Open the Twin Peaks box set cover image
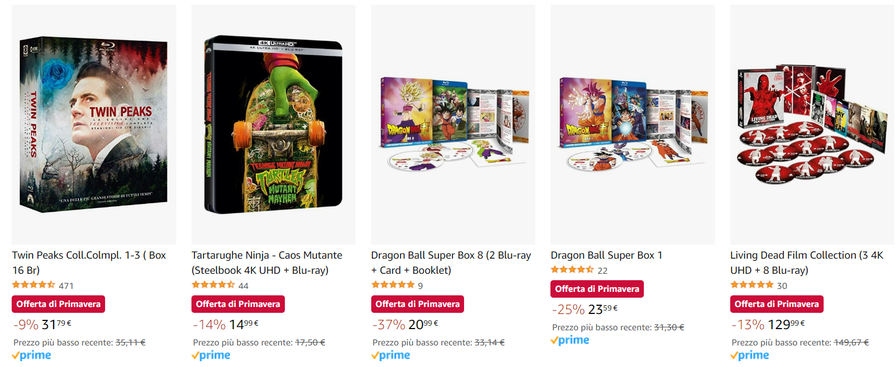Screen dimensions: 896x367 tap(94, 125)
